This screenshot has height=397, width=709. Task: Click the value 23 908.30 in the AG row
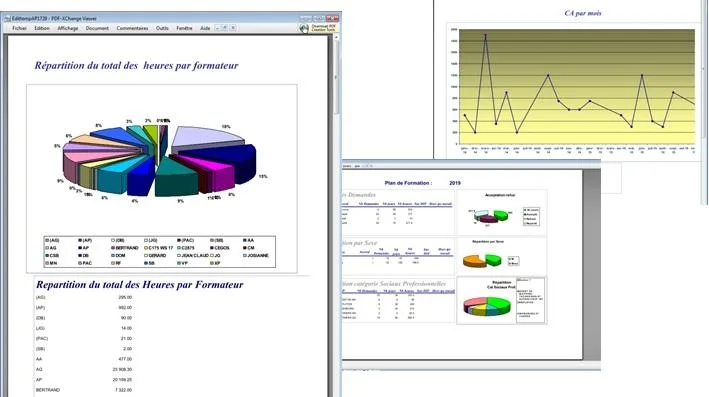[x=122, y=369]
